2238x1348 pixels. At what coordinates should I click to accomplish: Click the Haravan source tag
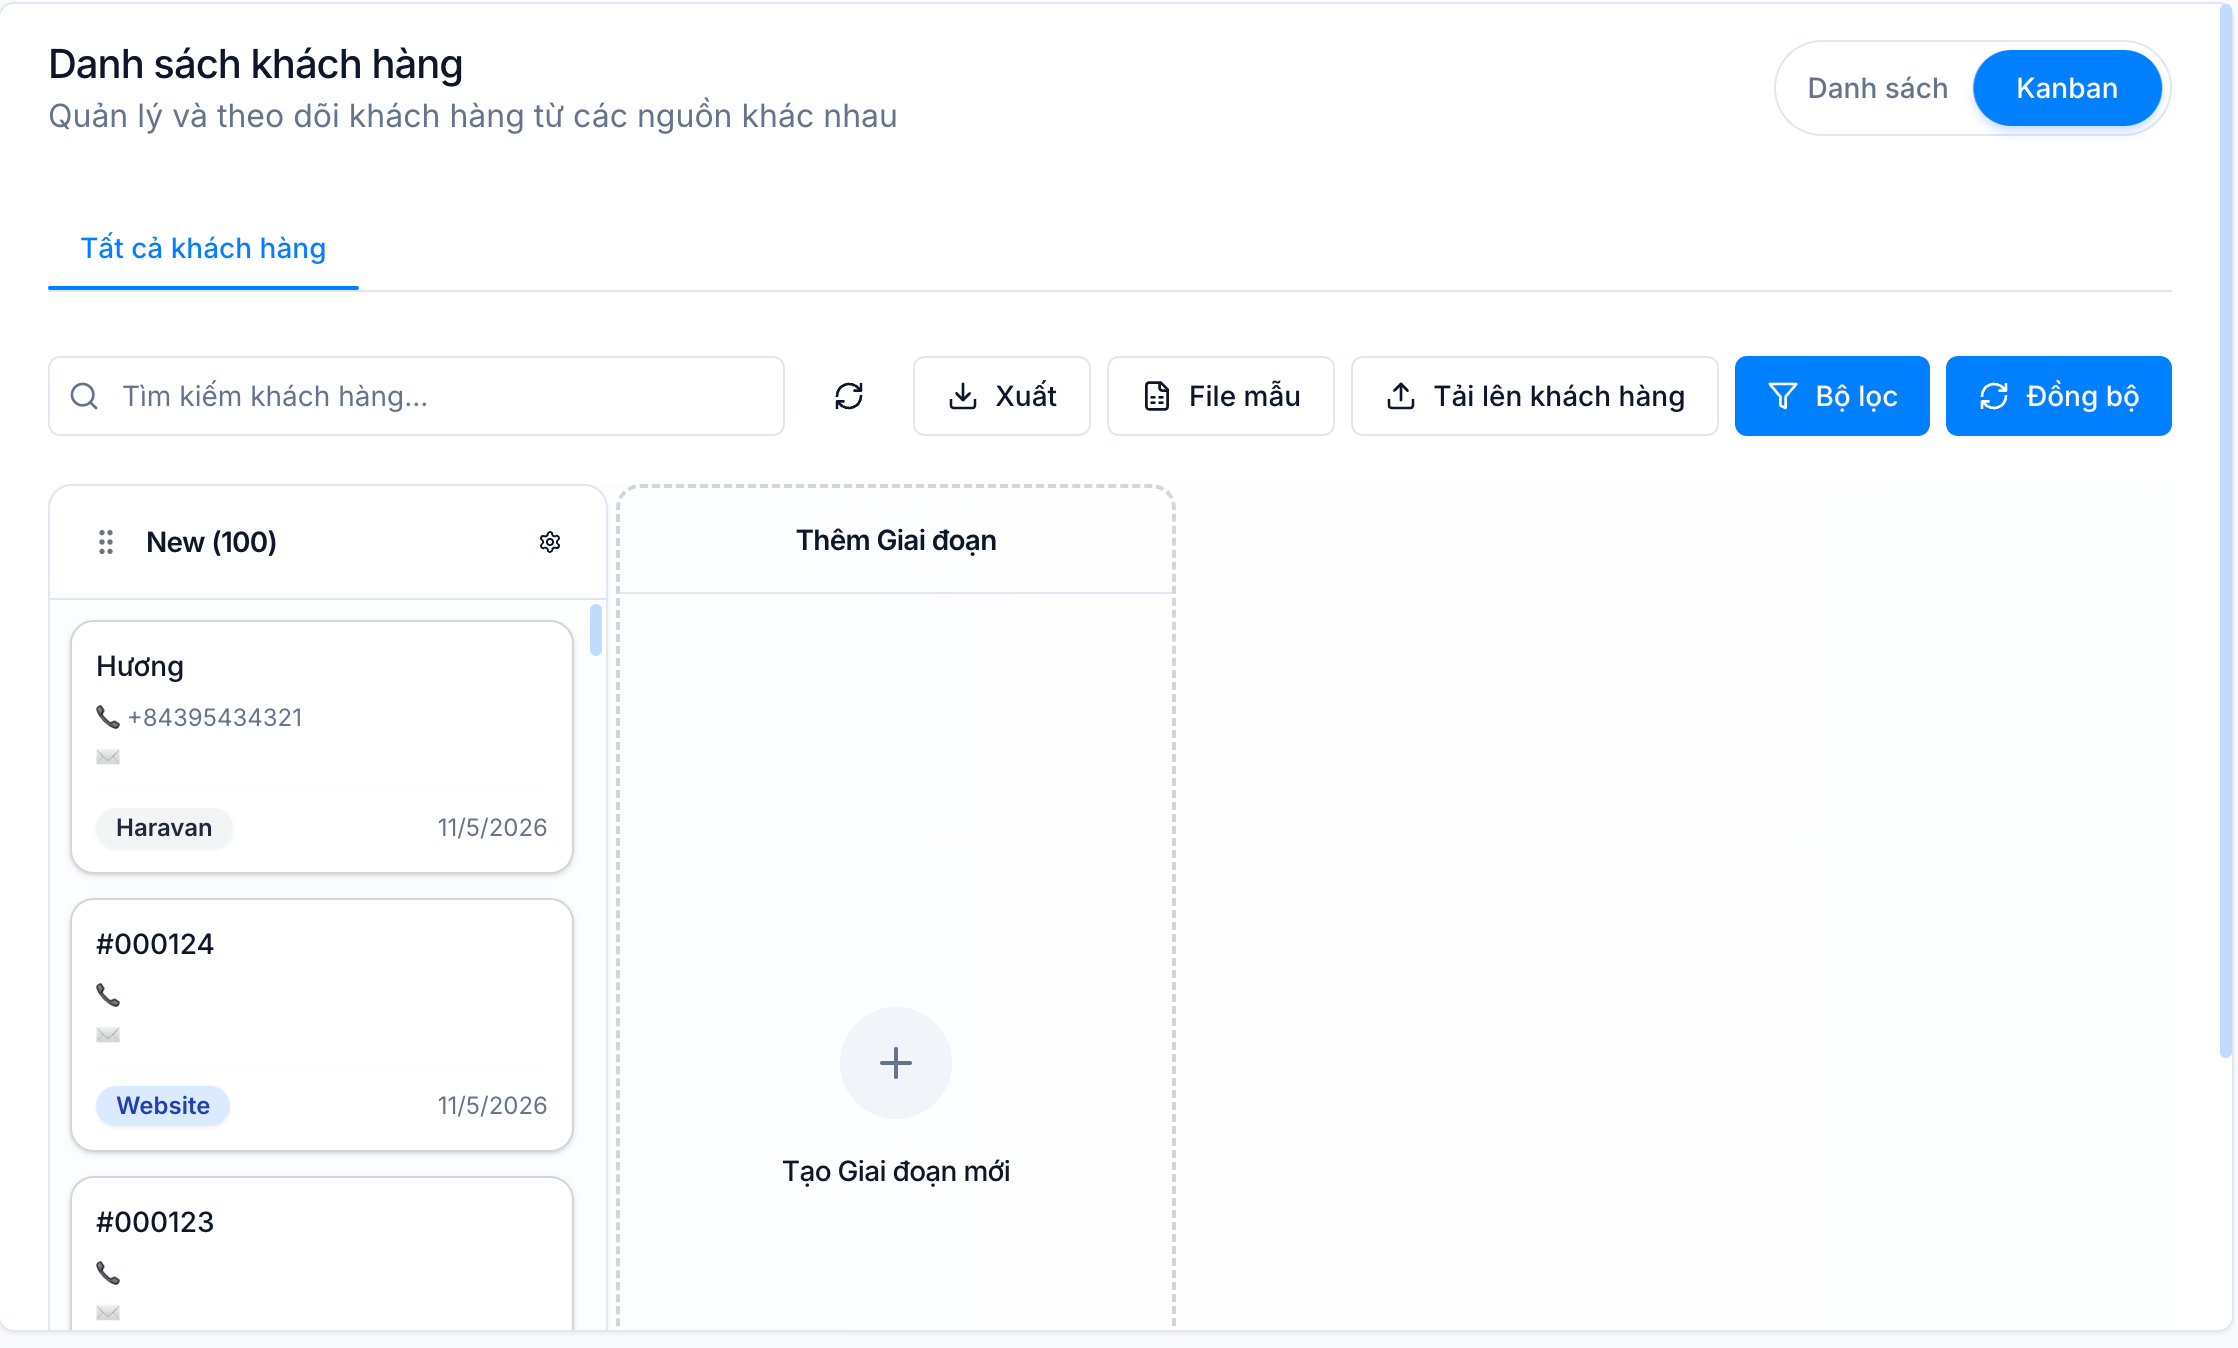164,828
